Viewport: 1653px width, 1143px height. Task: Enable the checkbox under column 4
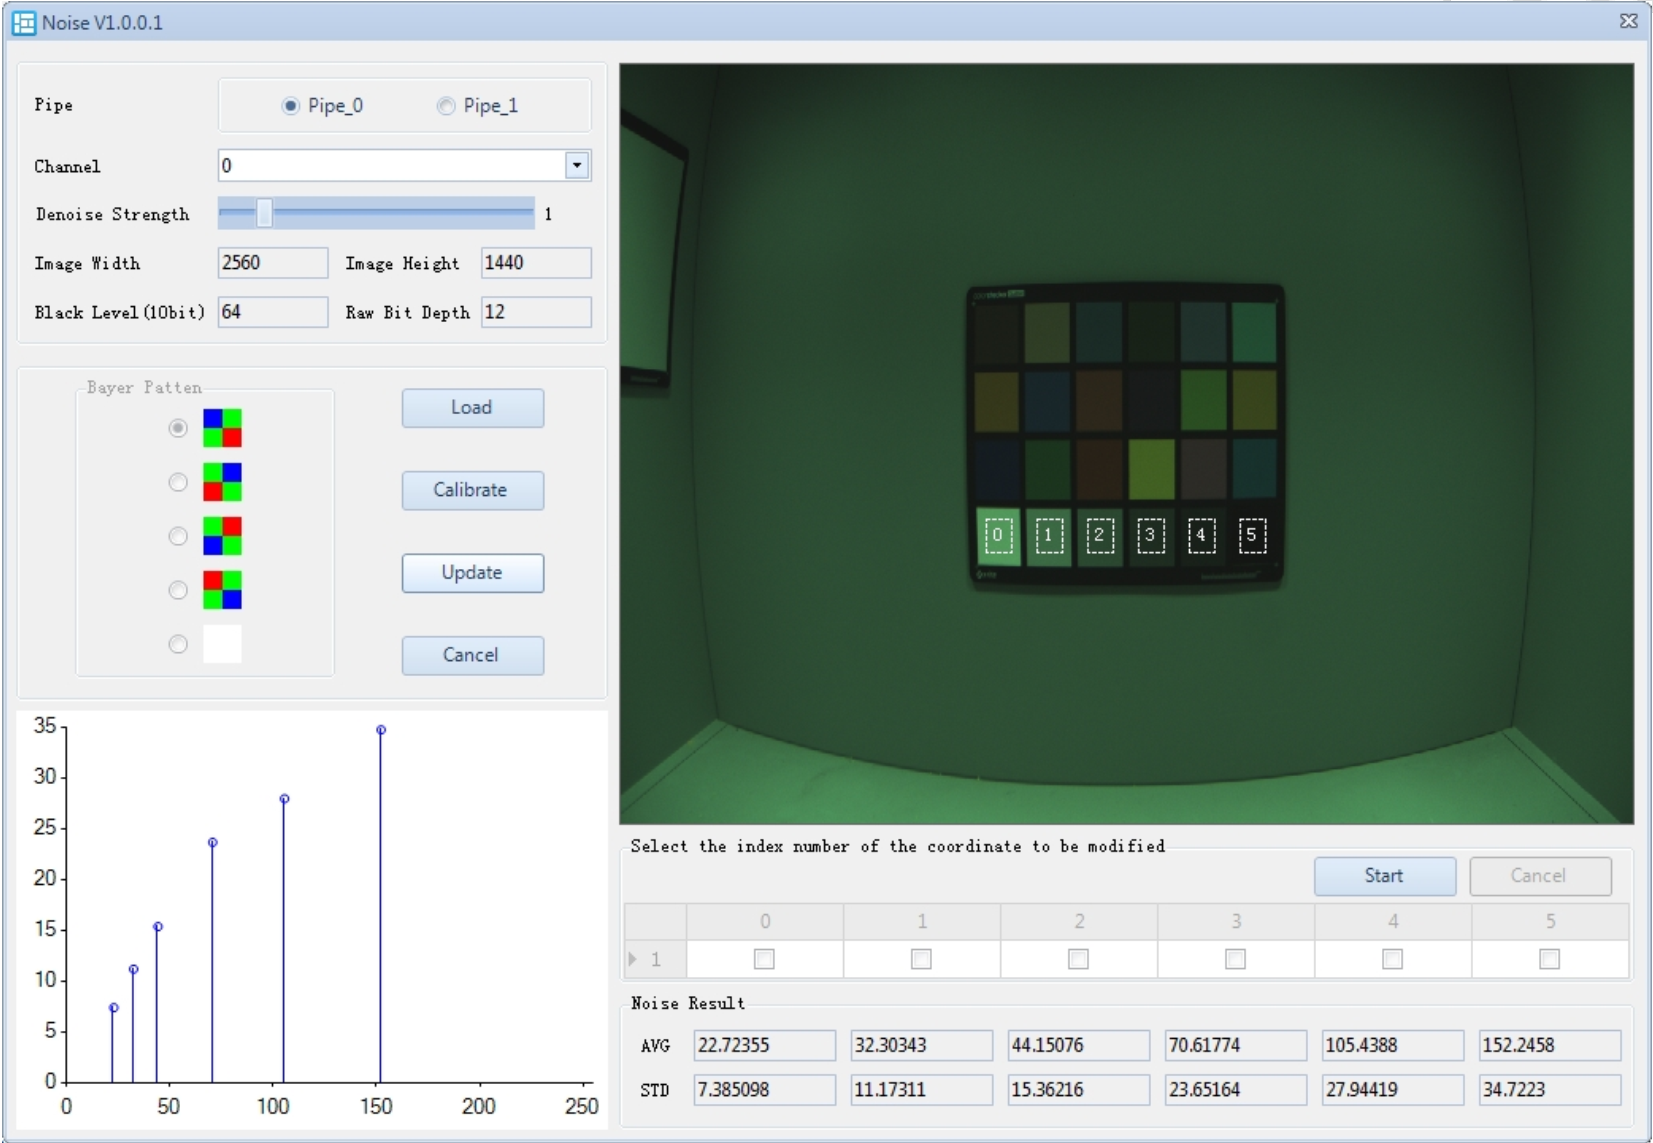tap(1392, 959)
